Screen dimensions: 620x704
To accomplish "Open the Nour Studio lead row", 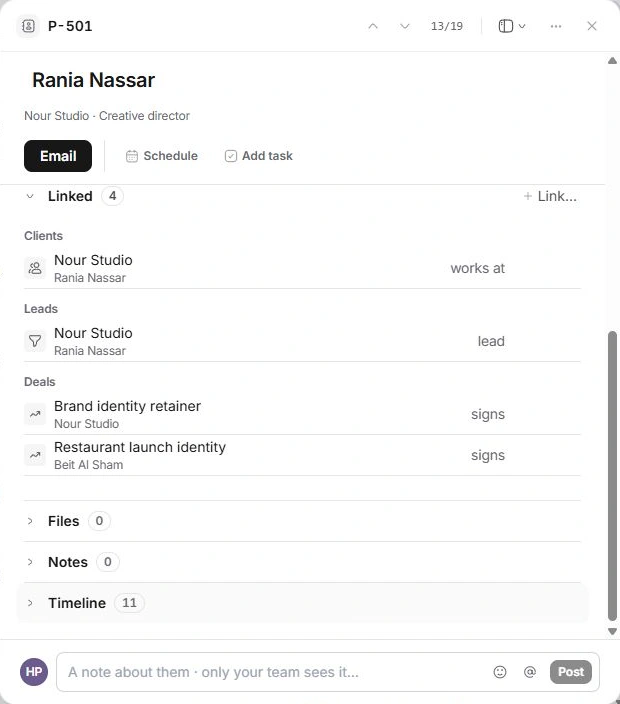I will pyautogui.click(x=302, y=341).
